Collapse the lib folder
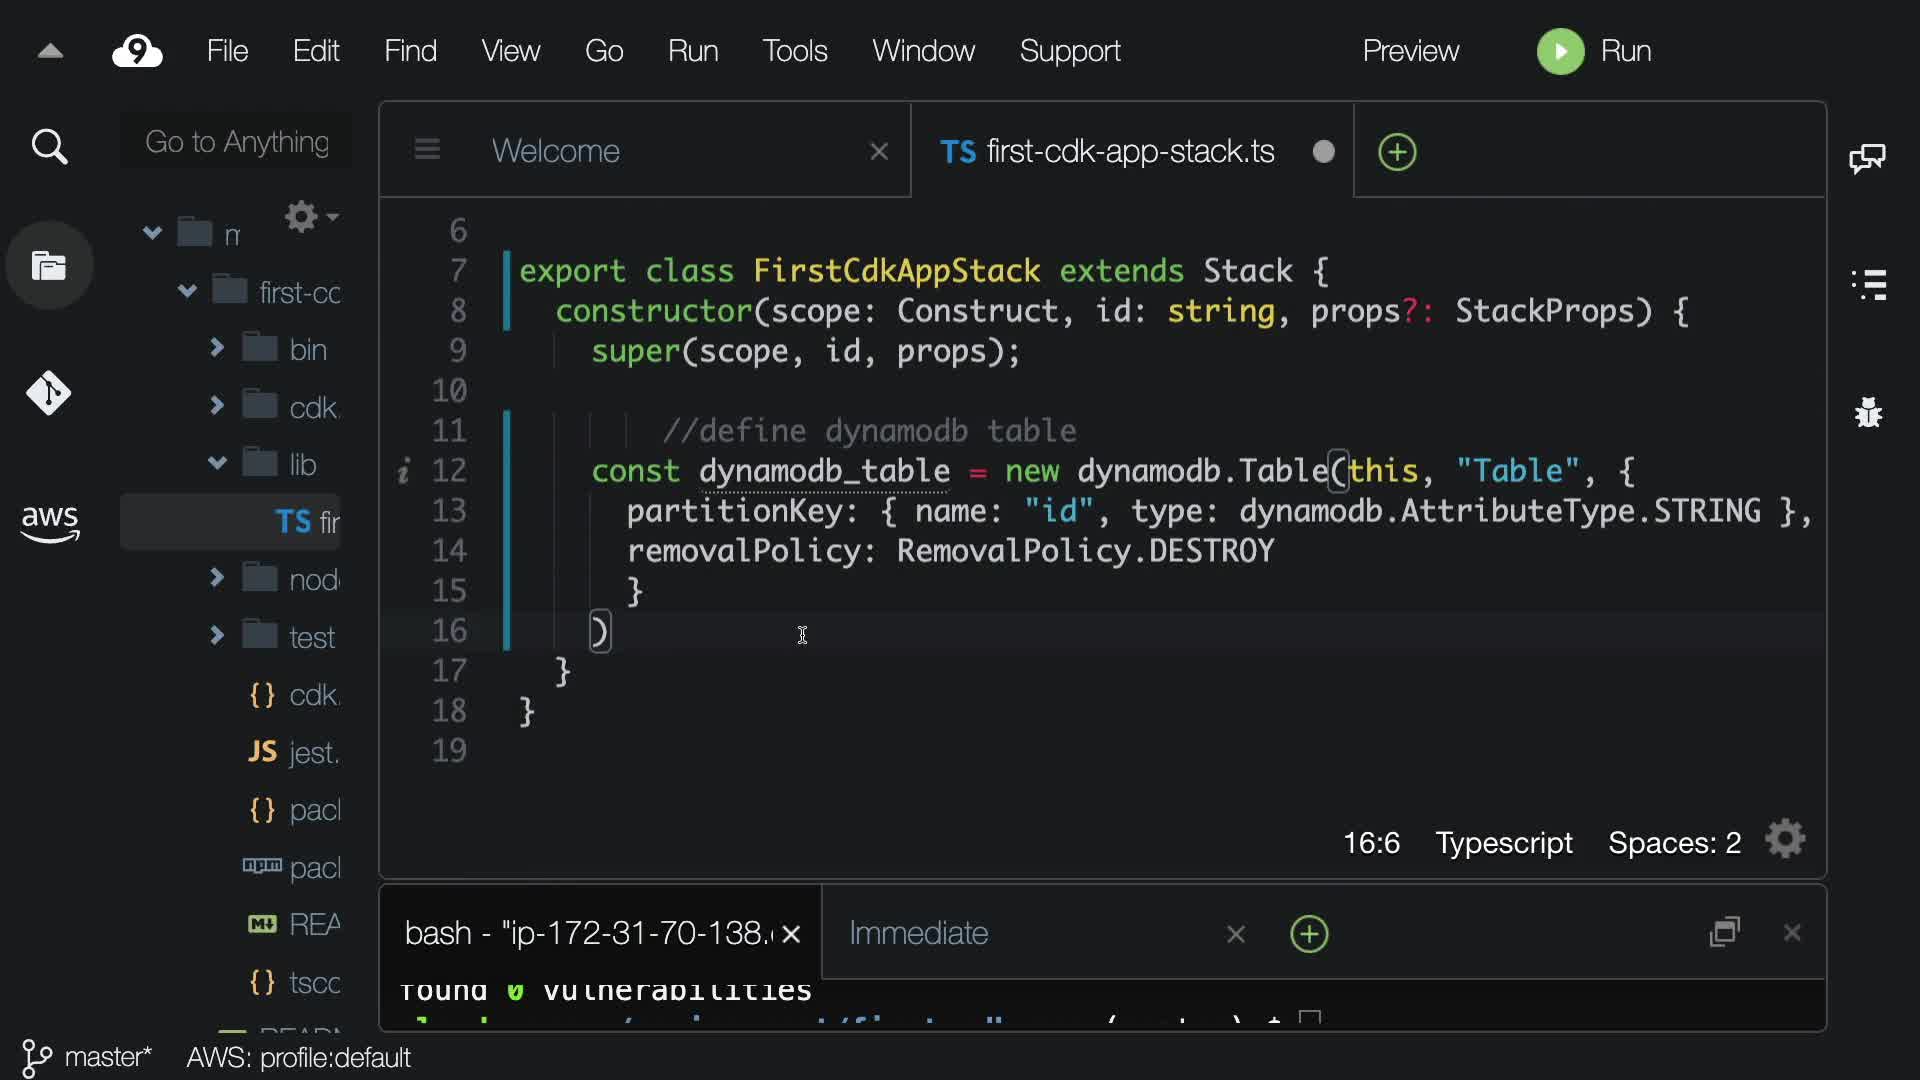The height and width of the screenshot is (1080, 1920). click(217, 463)
